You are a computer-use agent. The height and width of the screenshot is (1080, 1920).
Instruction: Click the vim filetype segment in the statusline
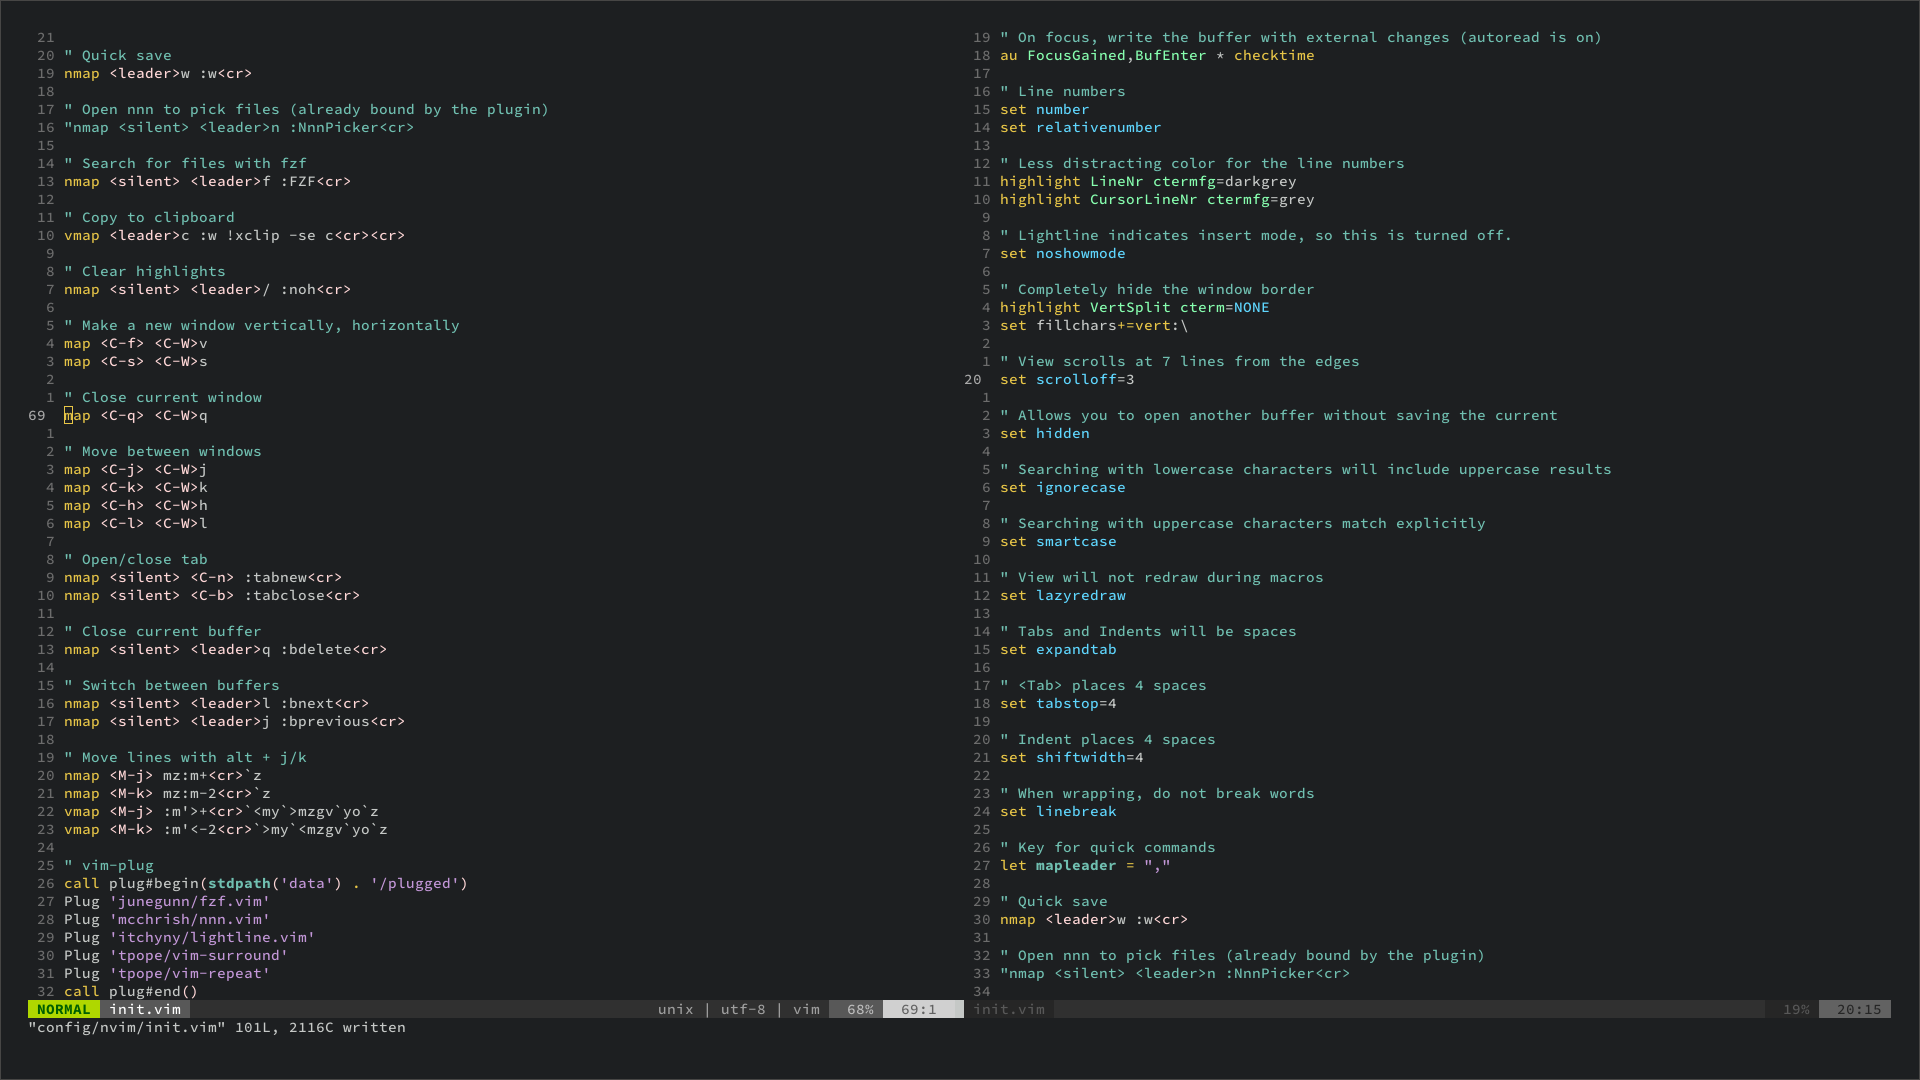pyautogui.click(x=806, y=1009)
